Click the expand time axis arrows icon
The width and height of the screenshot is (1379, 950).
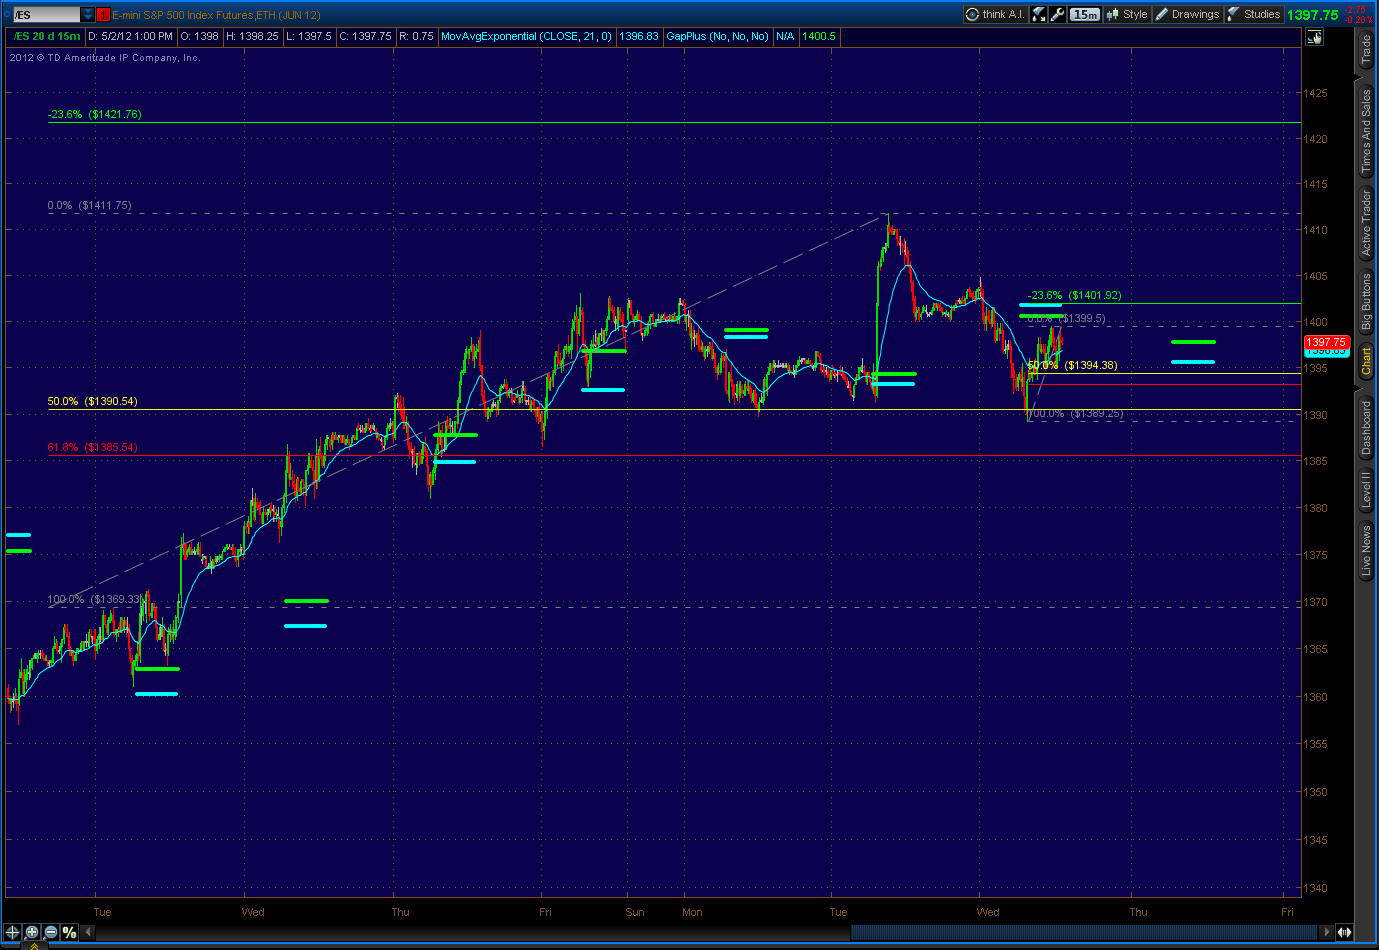[1344, 932]
